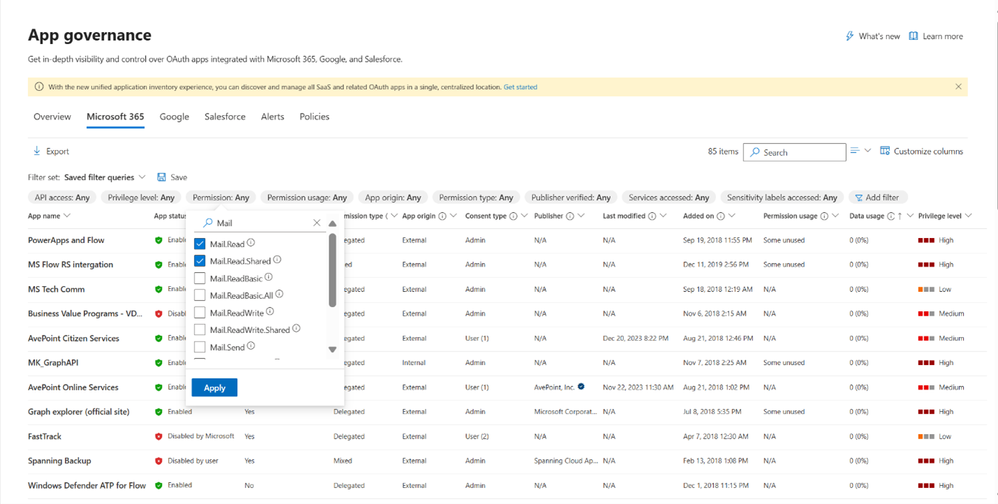The image size is (998, 504).
Task: Open the Permission usage: Any filter
Action: click(x=307, y=197)
